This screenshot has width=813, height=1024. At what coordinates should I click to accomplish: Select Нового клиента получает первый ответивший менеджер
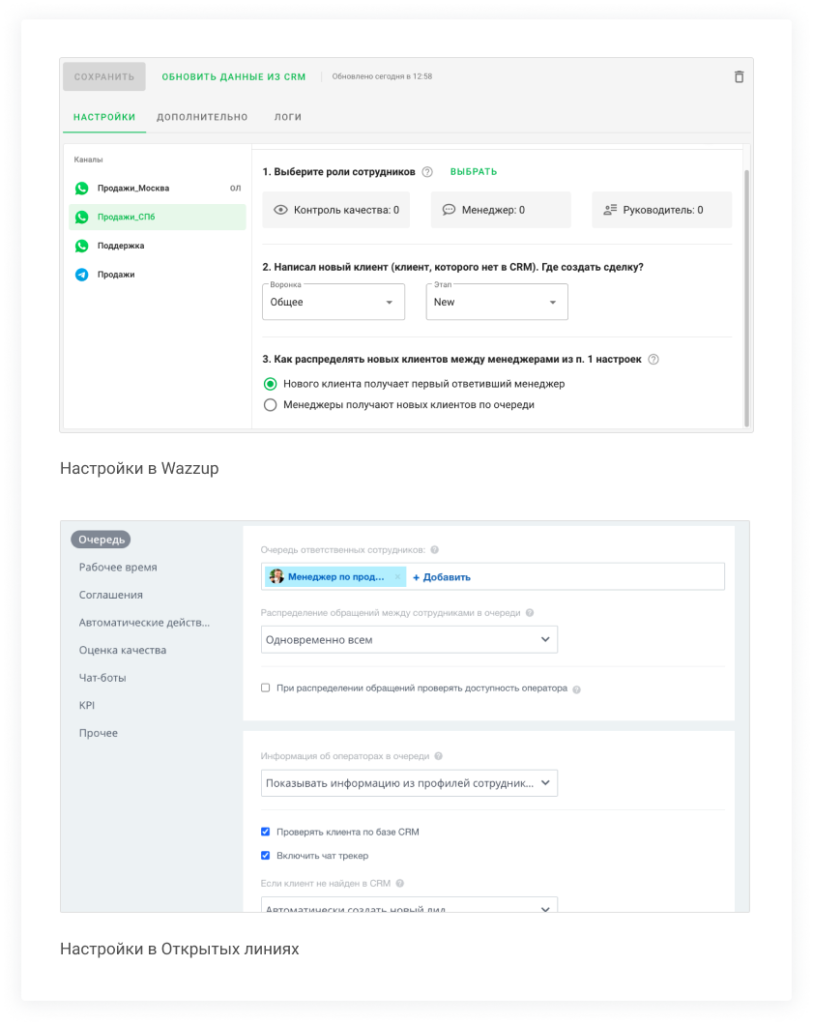269,384
